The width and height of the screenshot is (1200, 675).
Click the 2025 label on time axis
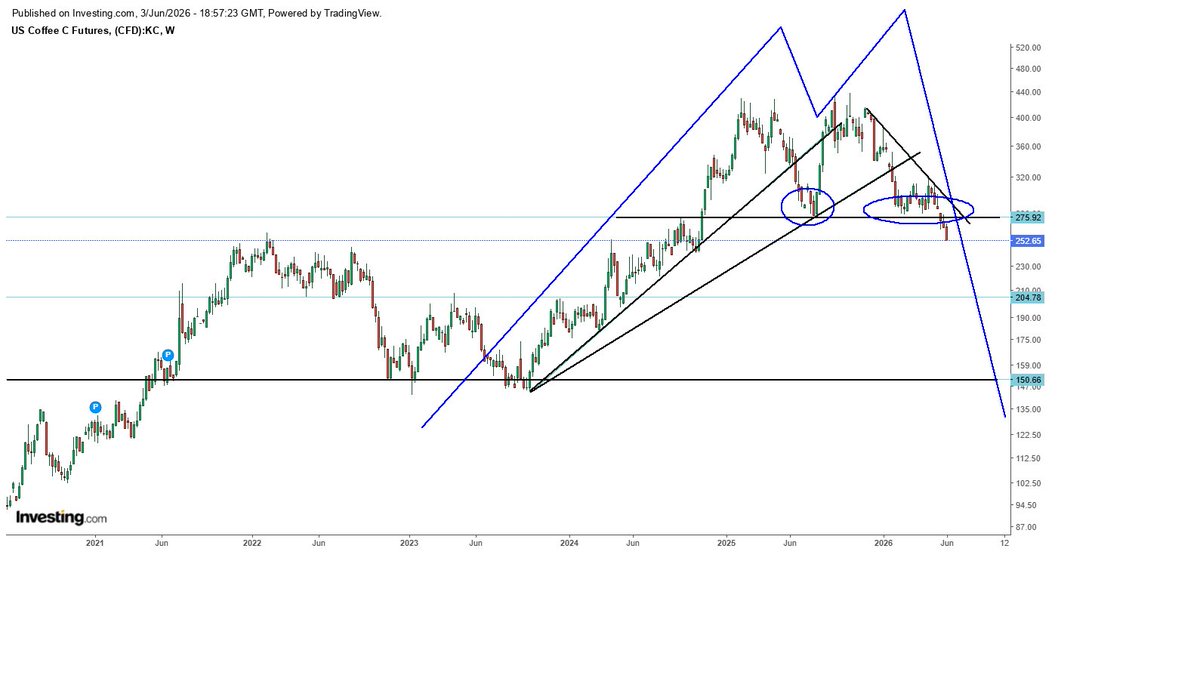(727, 544)
